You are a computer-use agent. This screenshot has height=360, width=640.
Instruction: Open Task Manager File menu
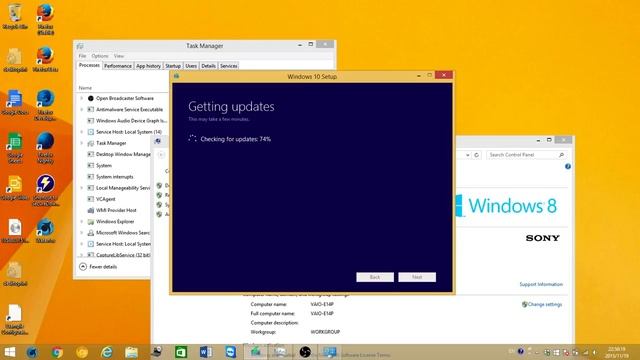coord(82,56)
